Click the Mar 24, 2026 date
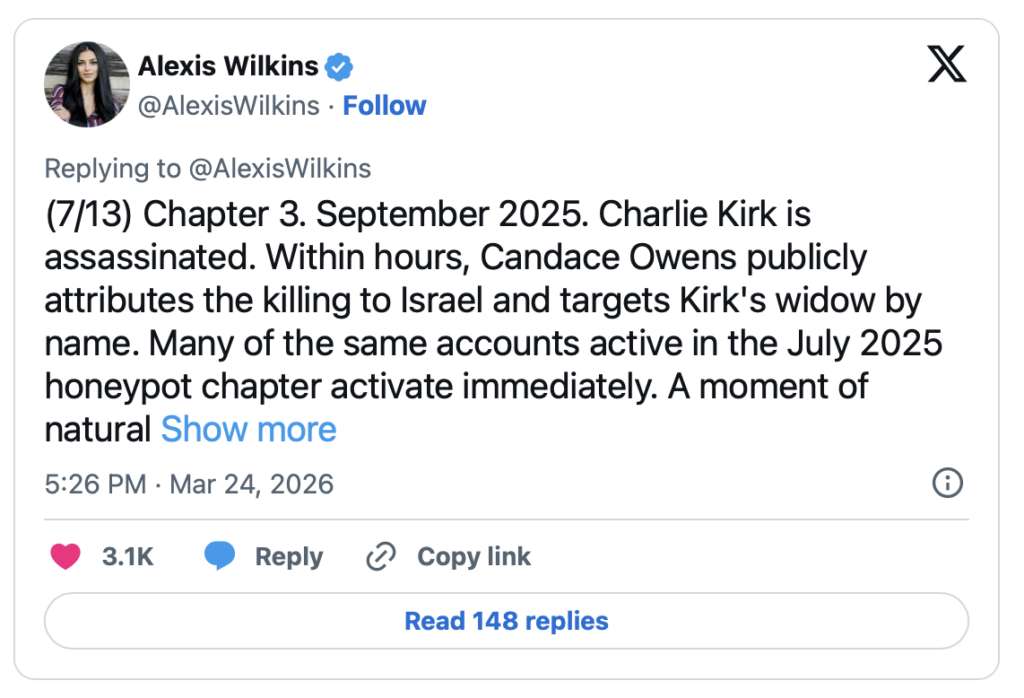 click(x=251, y=485)
